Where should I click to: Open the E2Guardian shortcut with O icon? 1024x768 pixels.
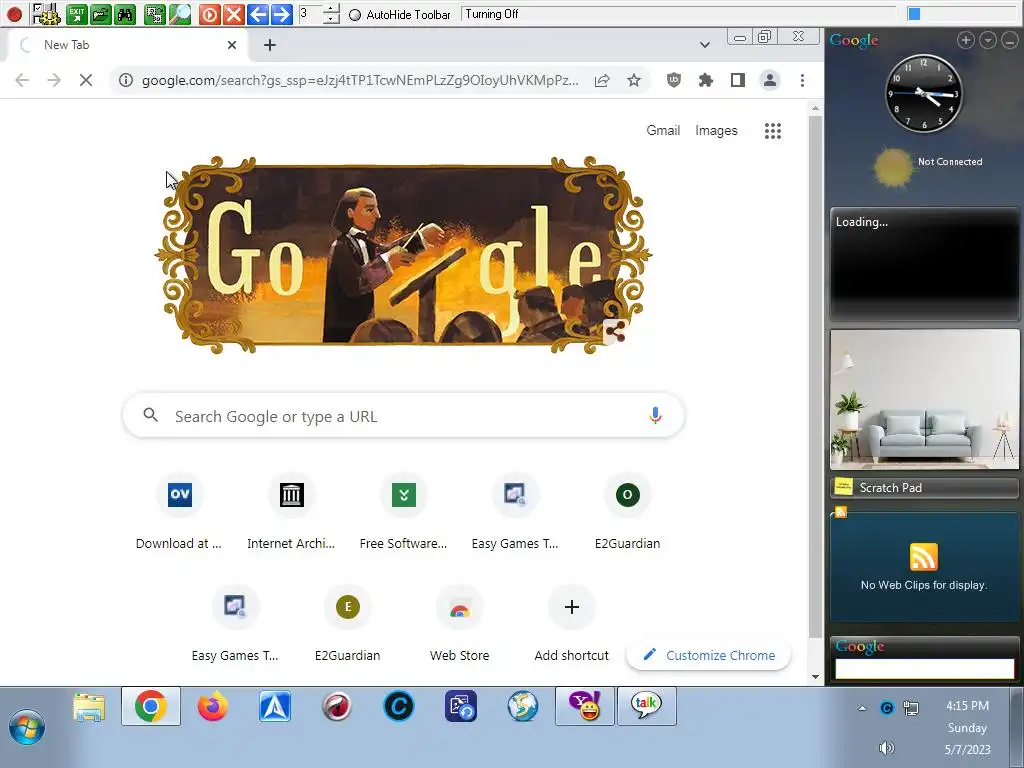pyautogui.click(x=628, y=514)
